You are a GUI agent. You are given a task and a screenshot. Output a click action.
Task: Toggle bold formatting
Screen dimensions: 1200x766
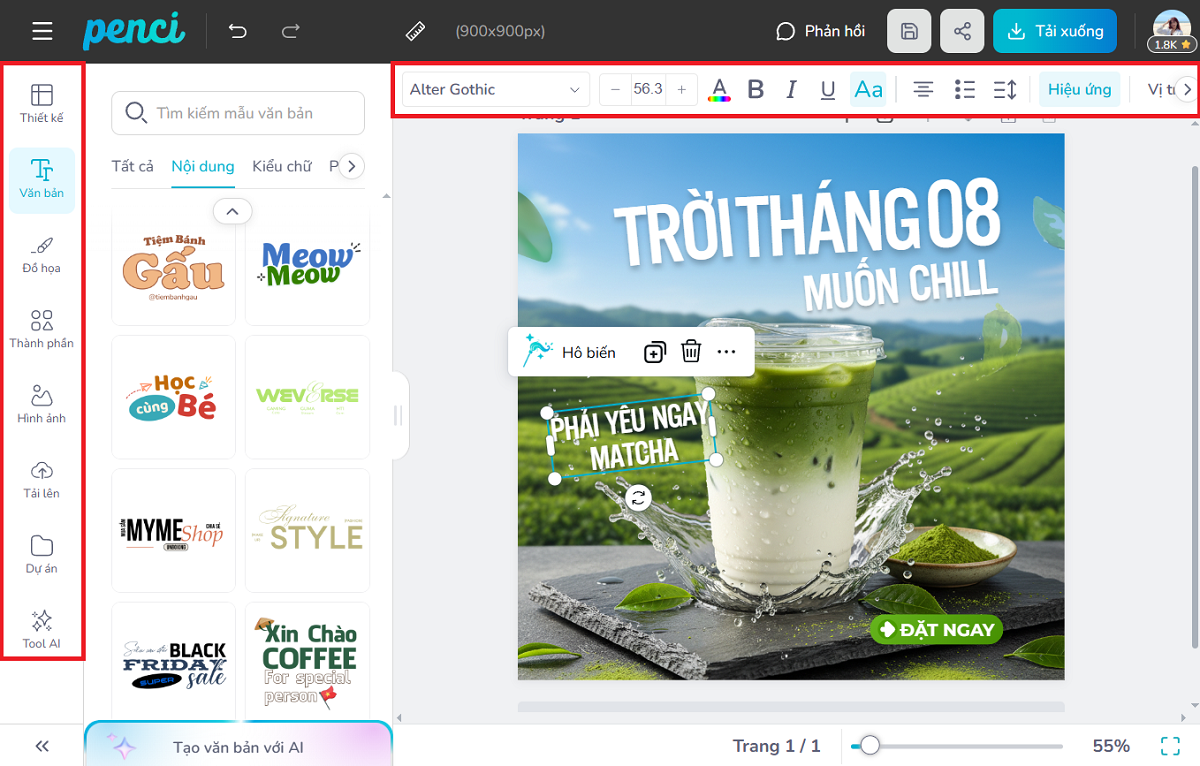756,90
